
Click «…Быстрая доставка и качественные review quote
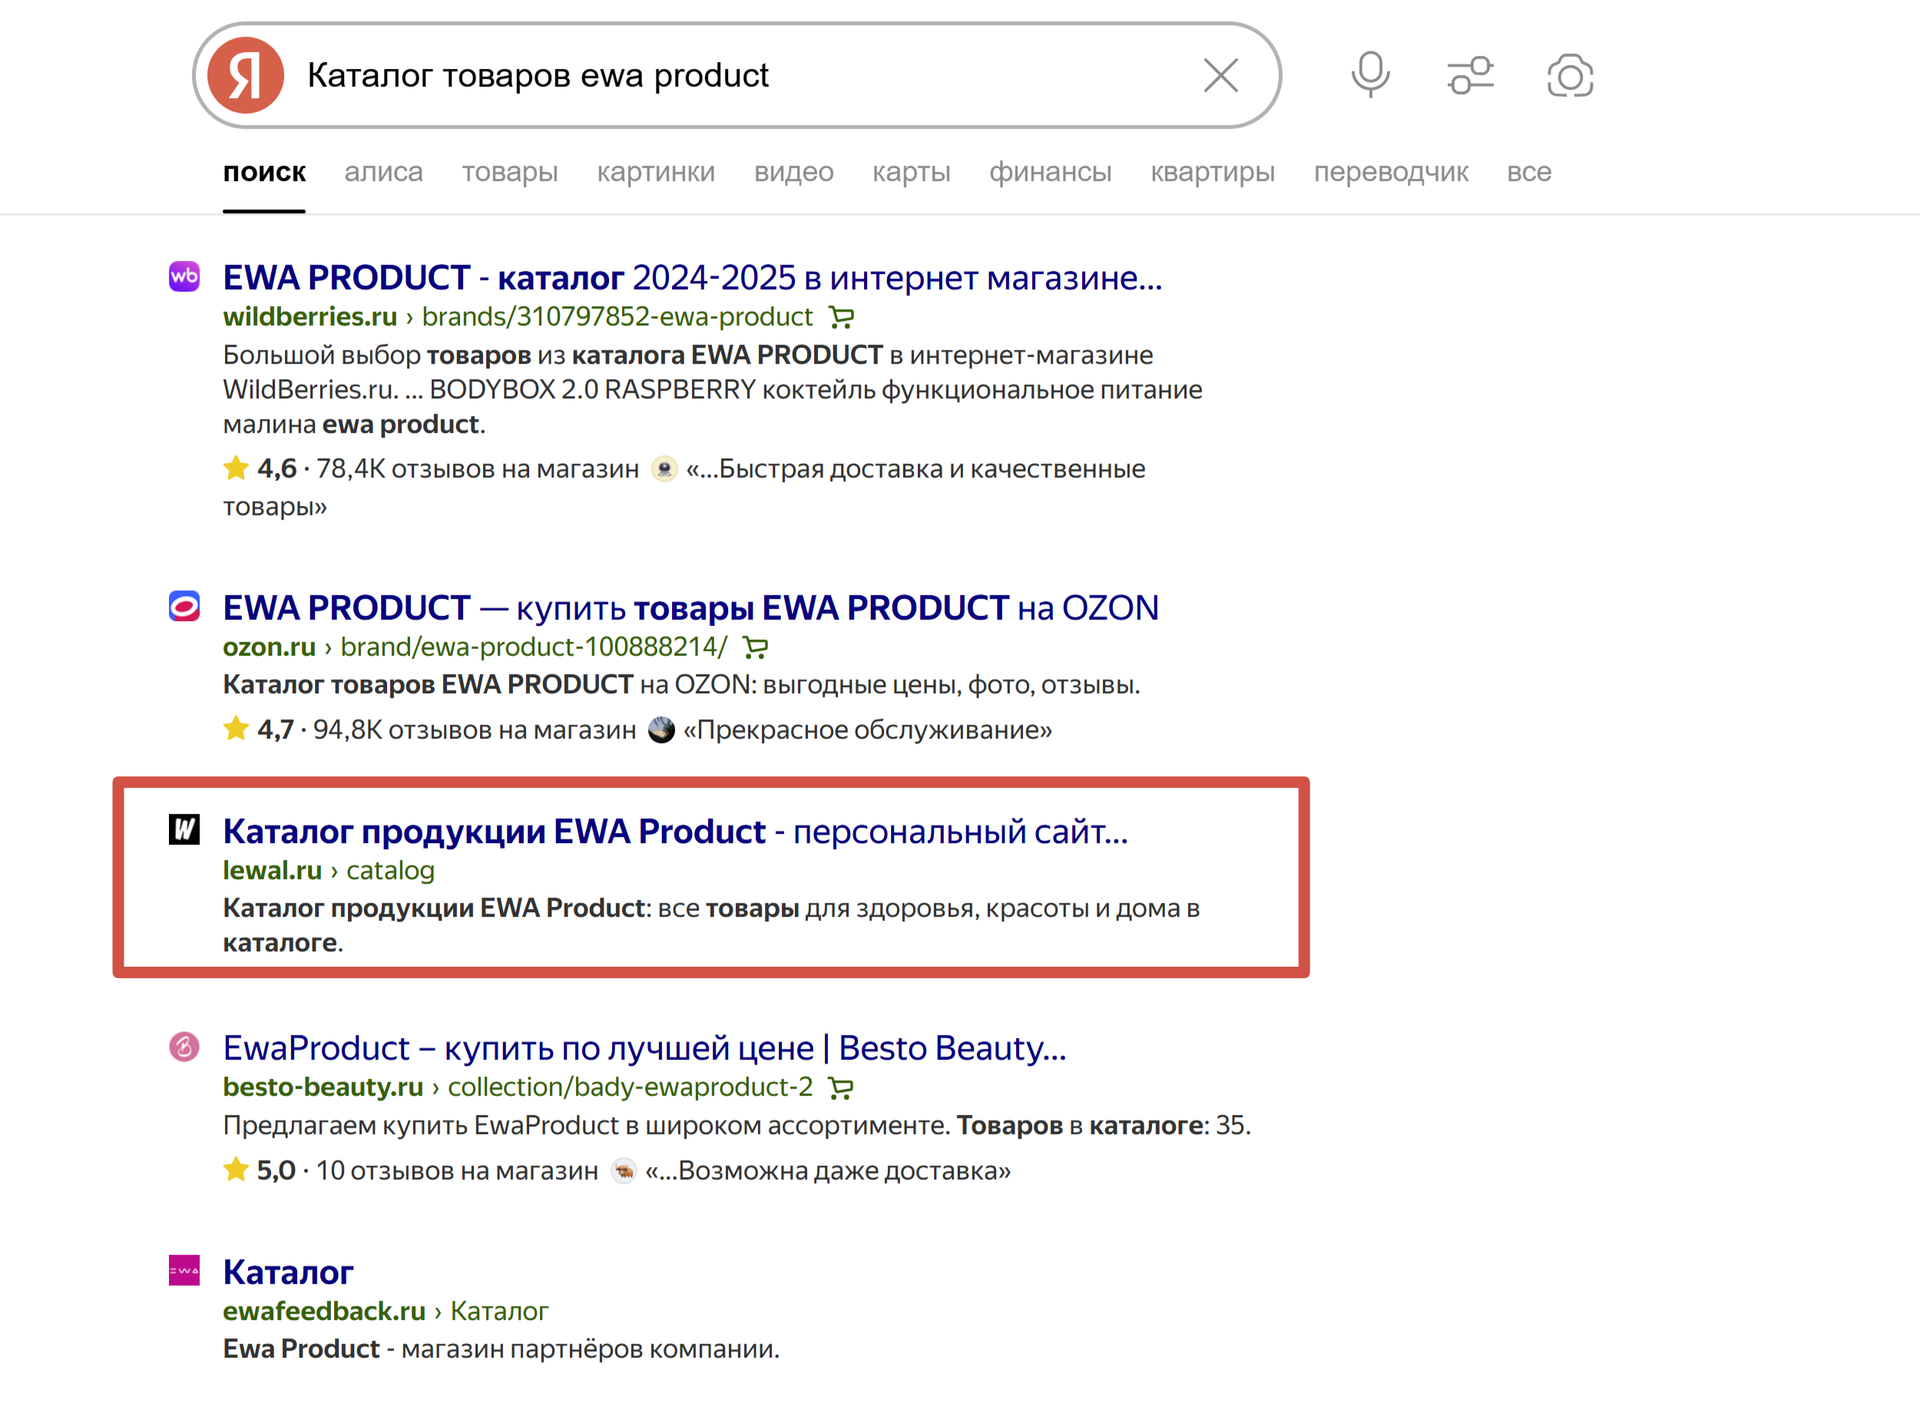915,468
